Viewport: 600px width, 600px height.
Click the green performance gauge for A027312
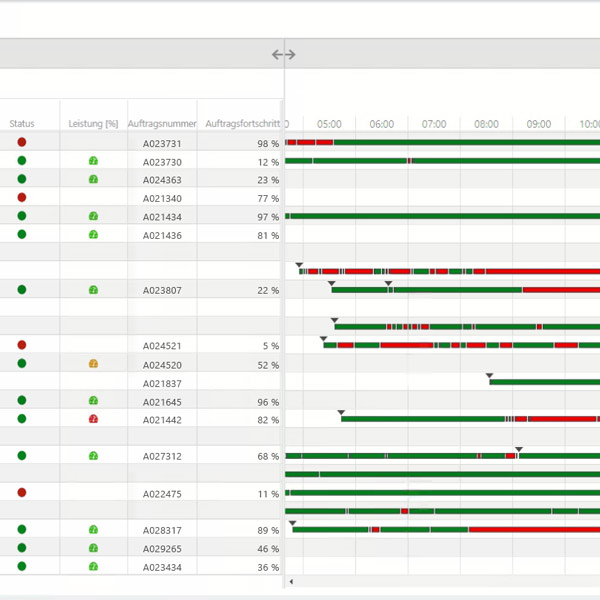click(x=93, y=456)
